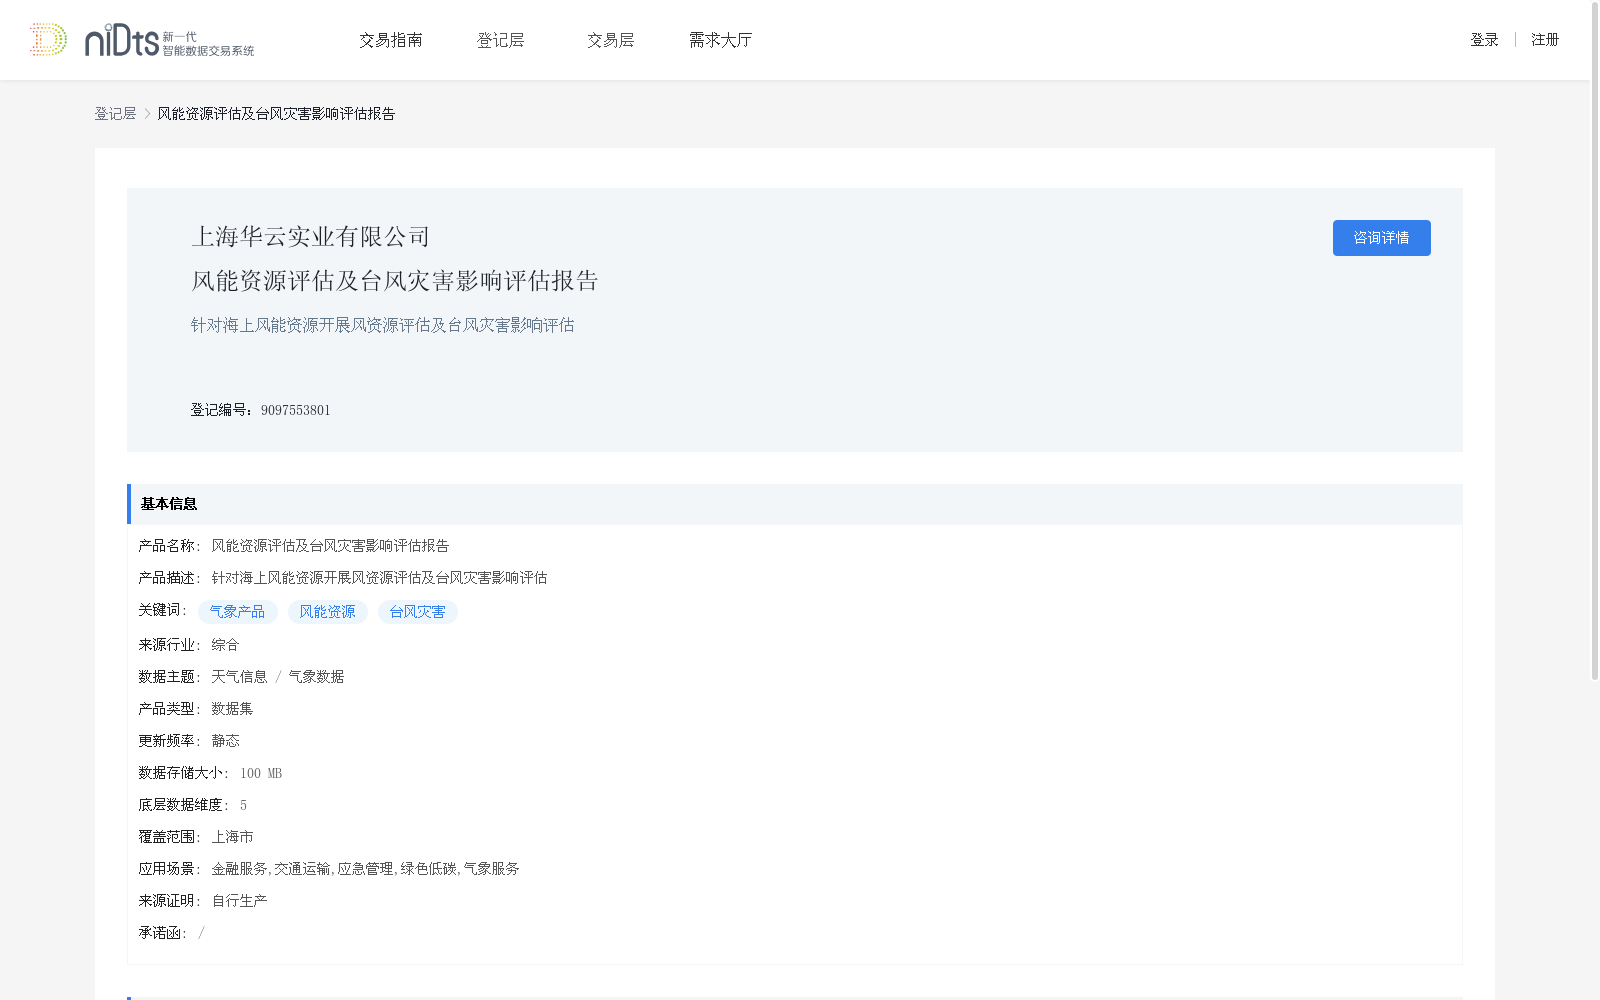The height and width of the screenshot is (1000, 1600).
Task: Click the 登录 link
Action: [x=1484, y=40]
